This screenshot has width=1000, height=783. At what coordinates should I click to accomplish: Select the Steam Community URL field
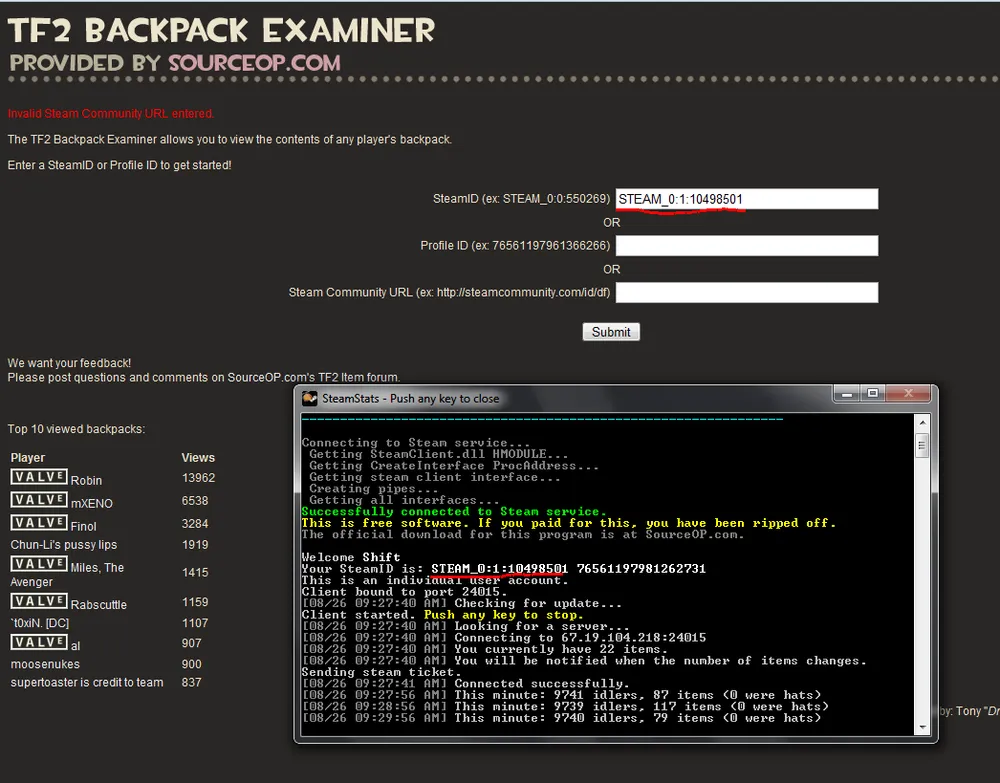coord(746,292)
